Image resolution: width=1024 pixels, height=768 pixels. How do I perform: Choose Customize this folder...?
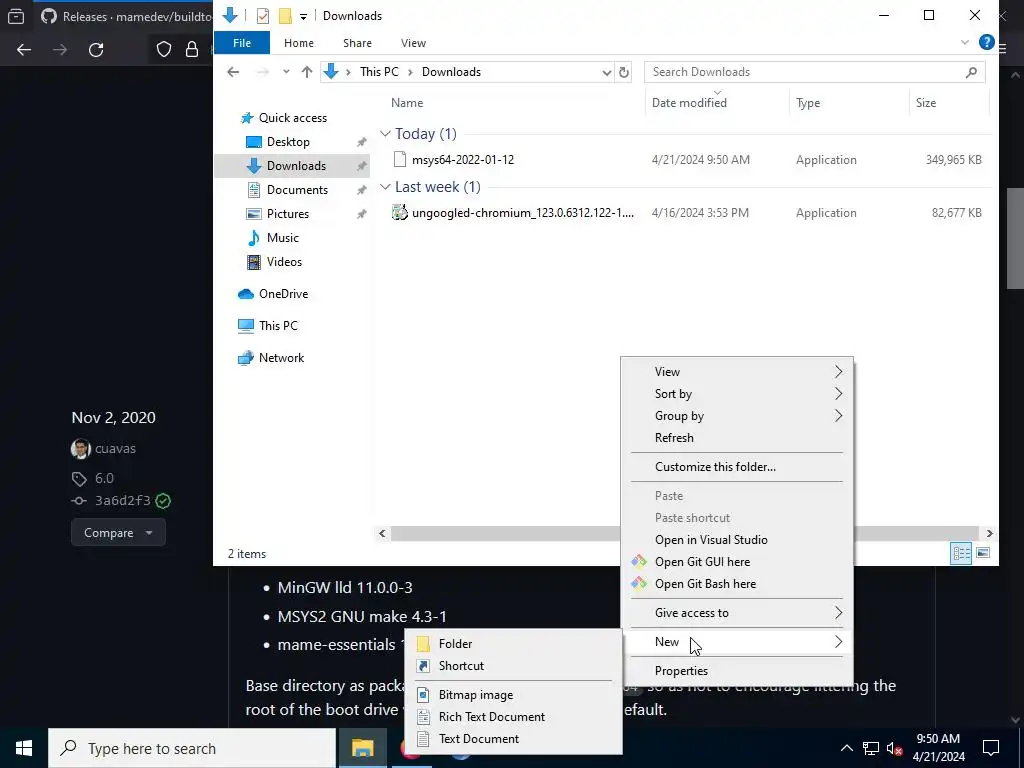coord(737,467)
